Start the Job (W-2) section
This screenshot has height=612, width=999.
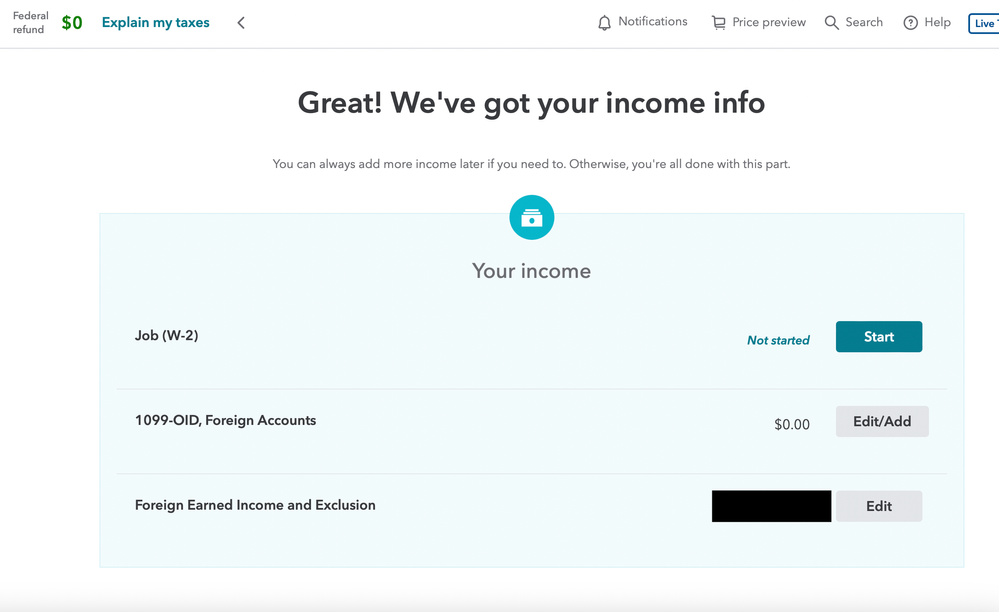point(879,336)
